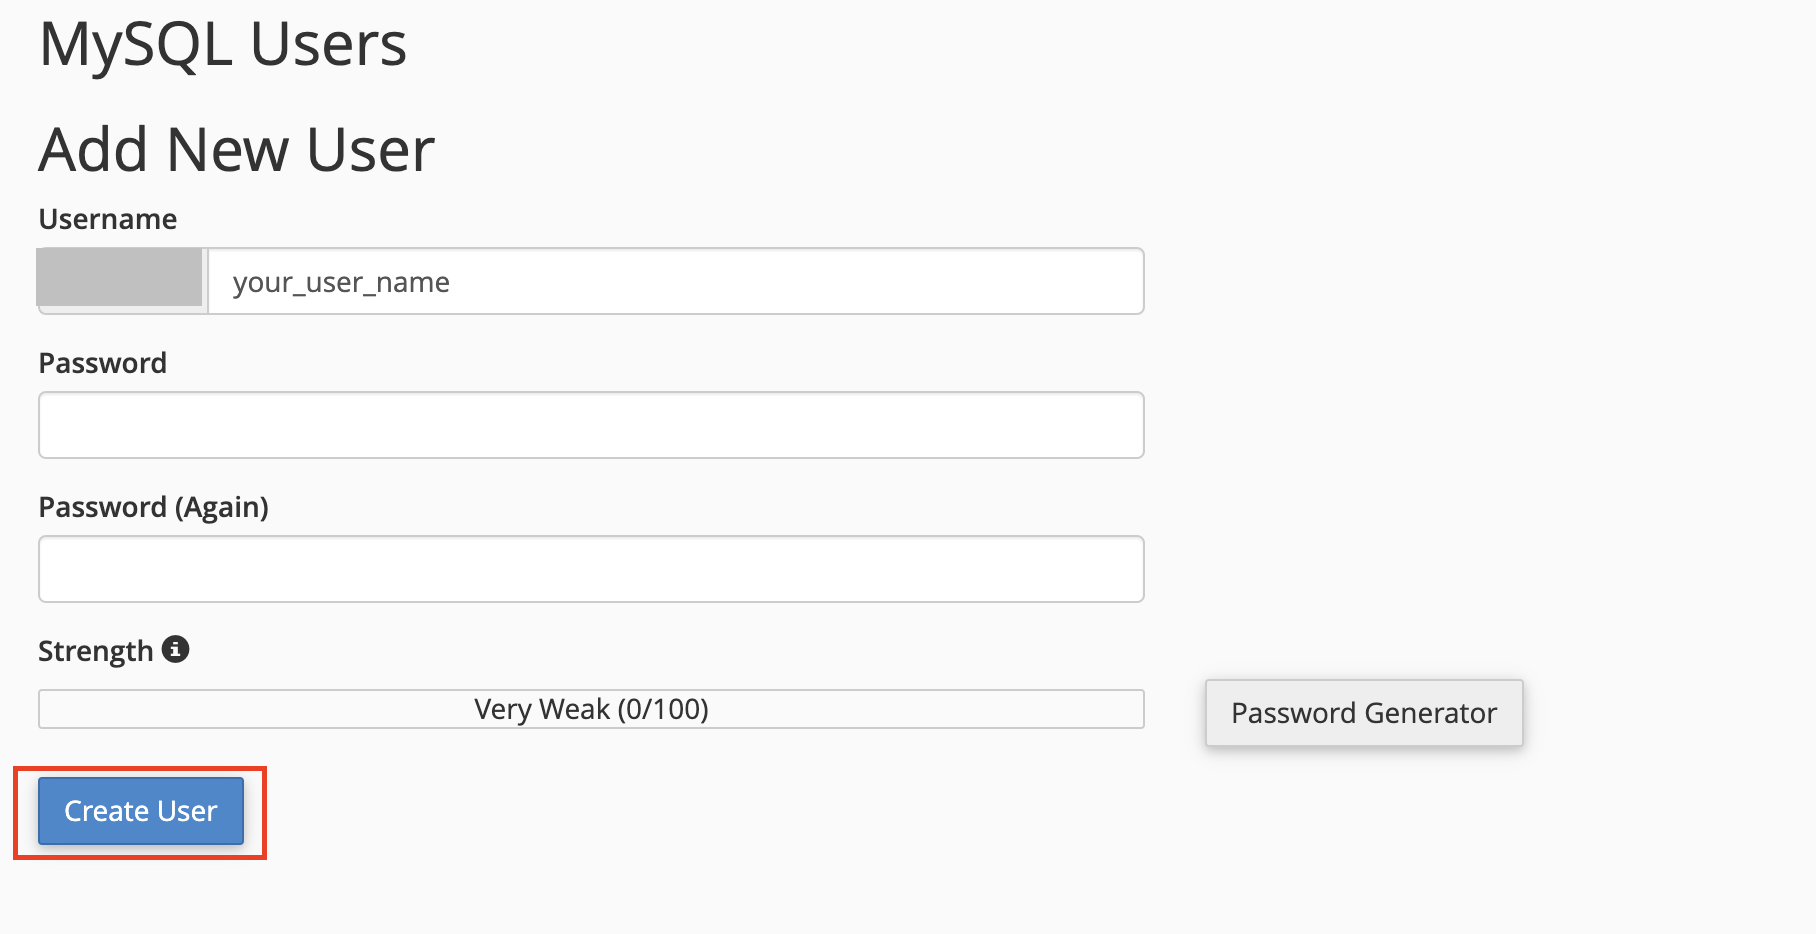Select the Password (Again) label

[153, 507]
